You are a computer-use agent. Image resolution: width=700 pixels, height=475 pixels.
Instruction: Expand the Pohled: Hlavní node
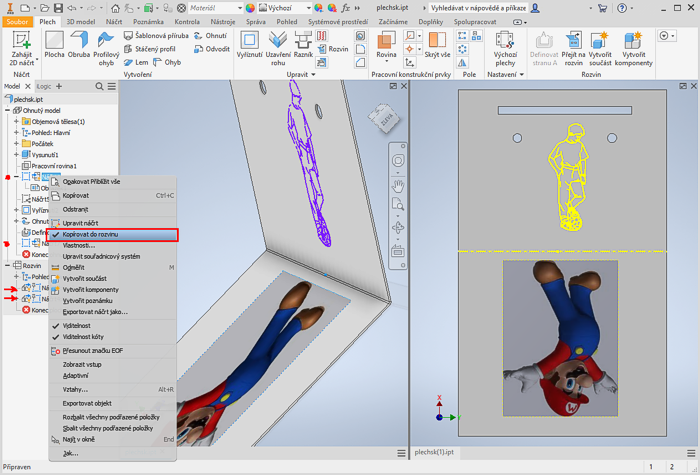tap(17, 133)
